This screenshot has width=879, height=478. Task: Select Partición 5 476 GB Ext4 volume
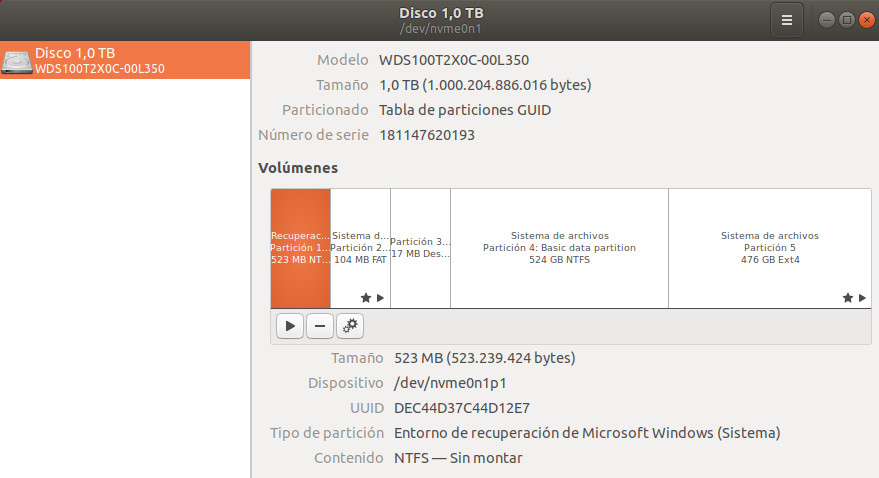[x=769, y=247]
